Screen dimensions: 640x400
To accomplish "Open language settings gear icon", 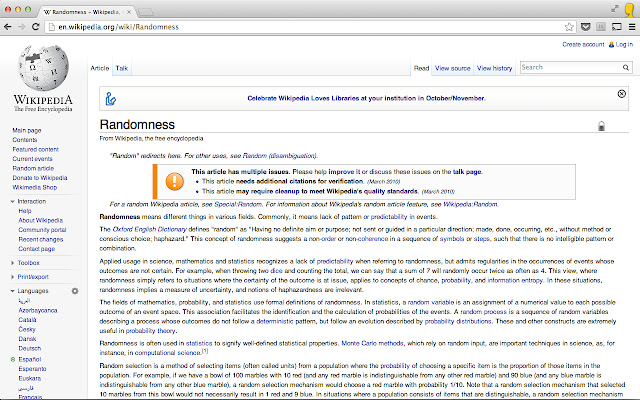I will click(75, 291).
